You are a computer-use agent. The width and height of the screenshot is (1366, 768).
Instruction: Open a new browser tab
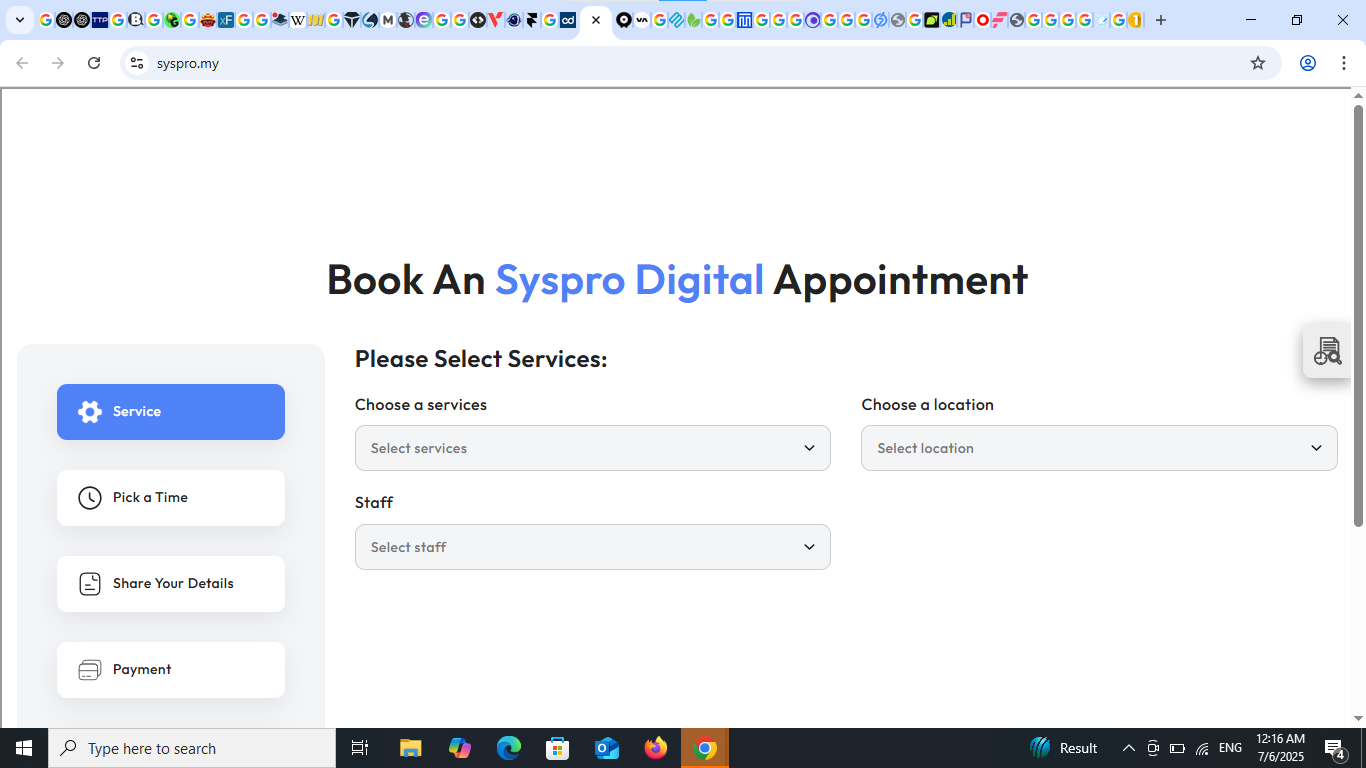click(x=1161, y=20)
